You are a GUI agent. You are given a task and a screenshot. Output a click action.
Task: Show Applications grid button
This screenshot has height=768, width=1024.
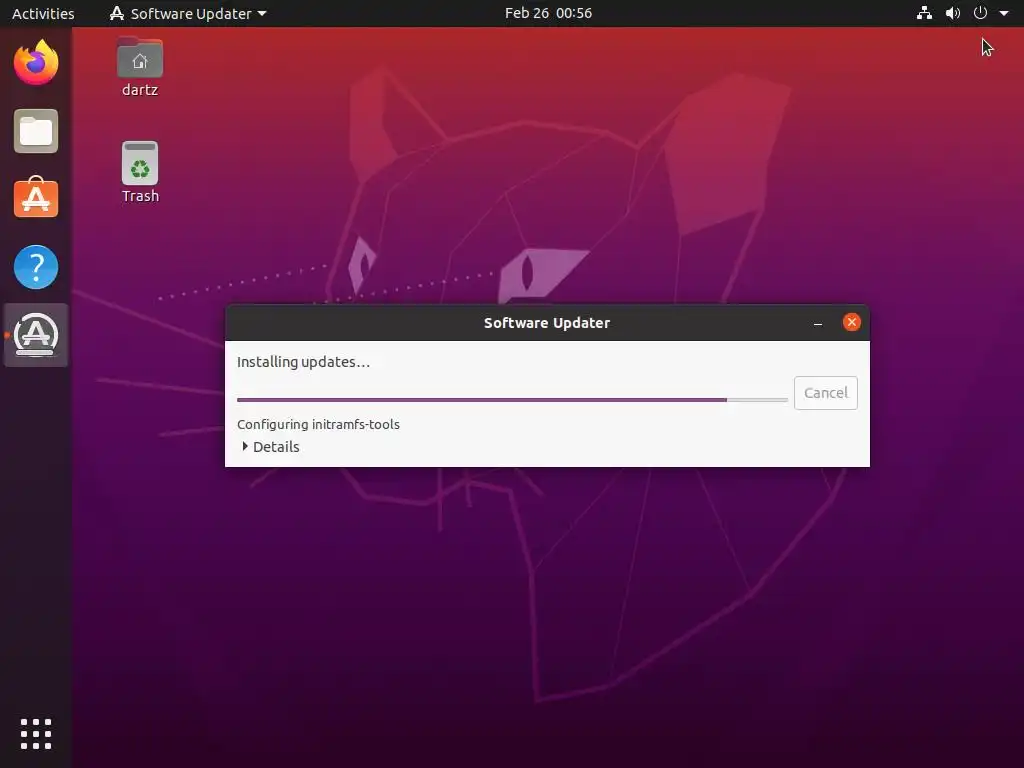(36, 734)
